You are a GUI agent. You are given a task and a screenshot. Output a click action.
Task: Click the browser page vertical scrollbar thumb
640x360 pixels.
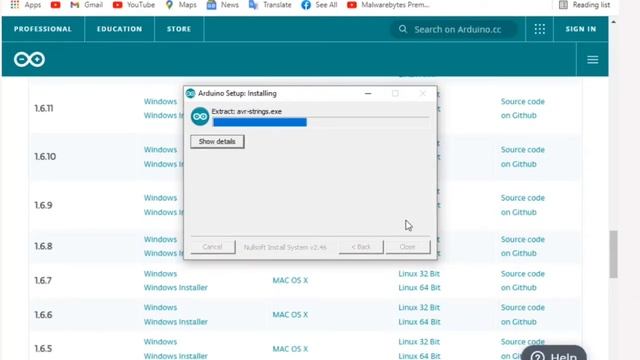click(613, 254)
